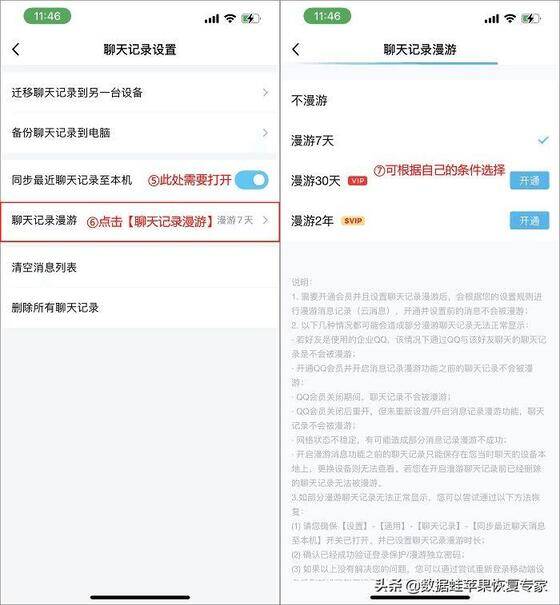Viewport: 560px width, 605px height.
Task: Tap the SVIP badge beside 漫游2年
Action: click(353, 221)
